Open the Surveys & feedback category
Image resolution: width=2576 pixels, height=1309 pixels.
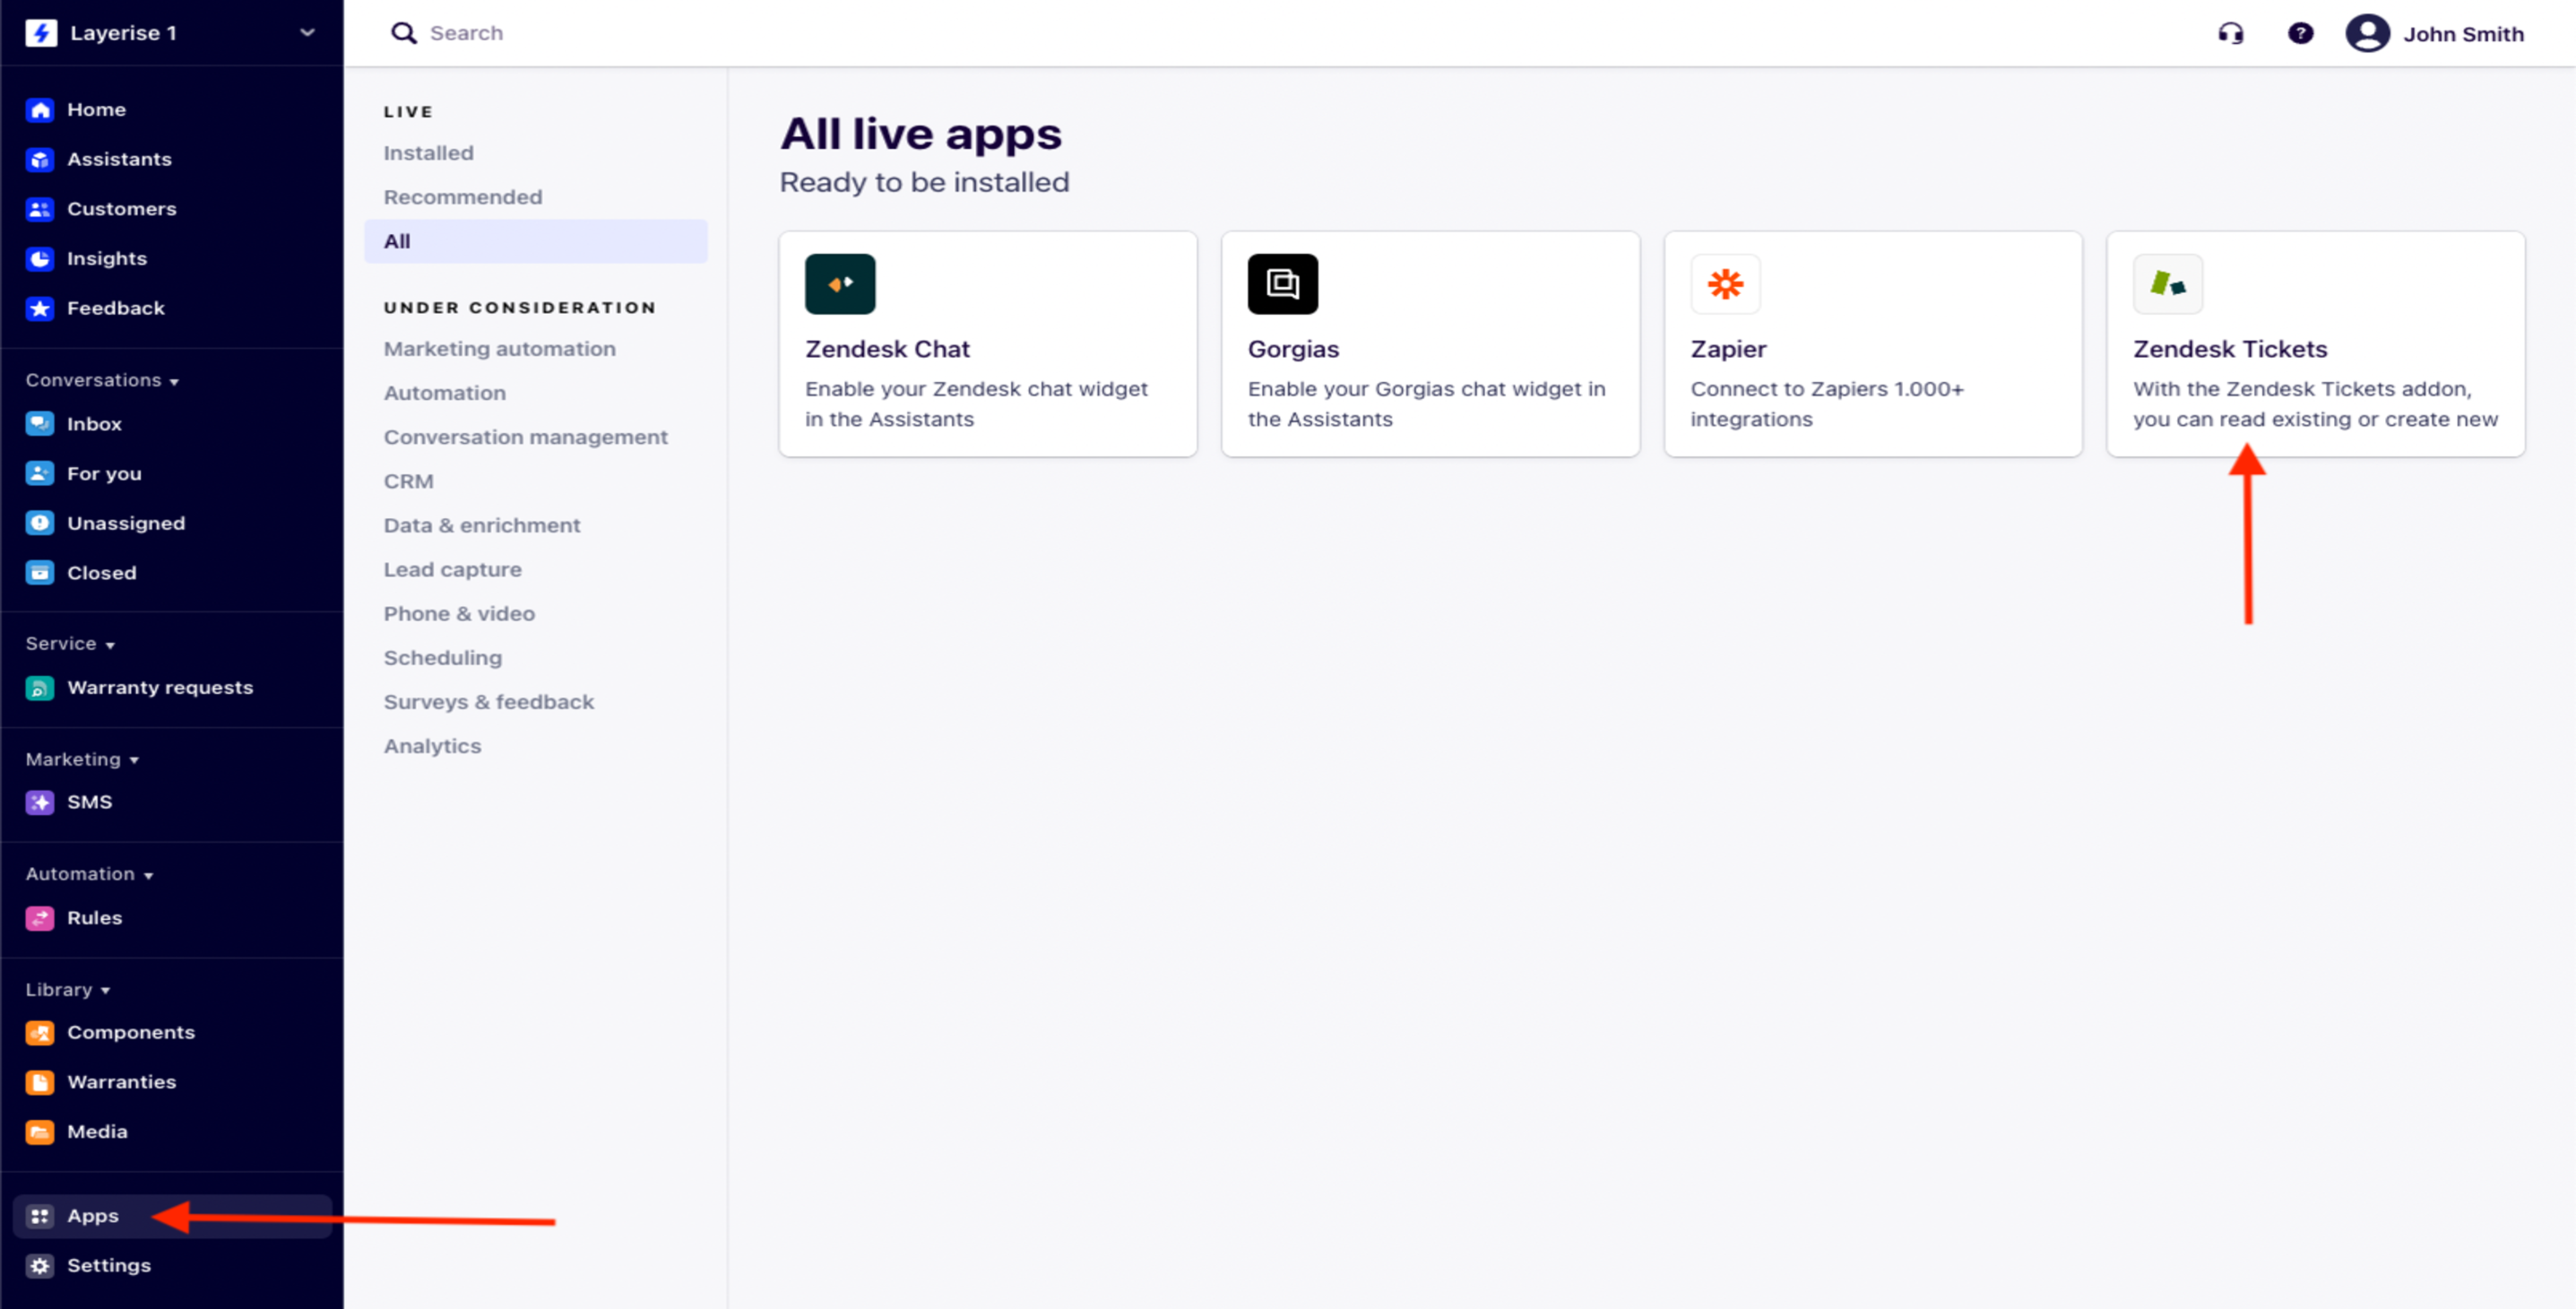coord(488,702)
